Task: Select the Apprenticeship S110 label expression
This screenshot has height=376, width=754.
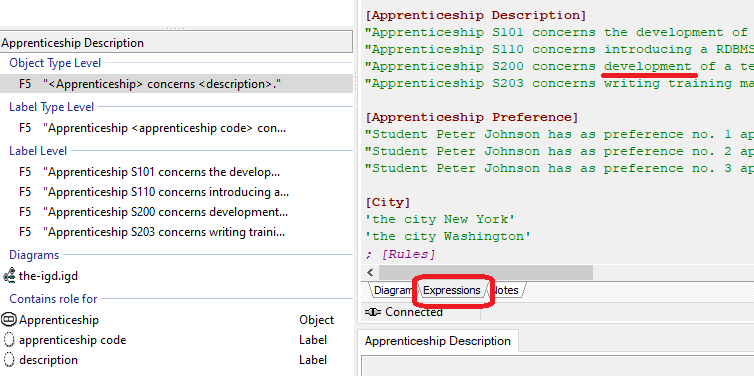Action: coord(176,192)
